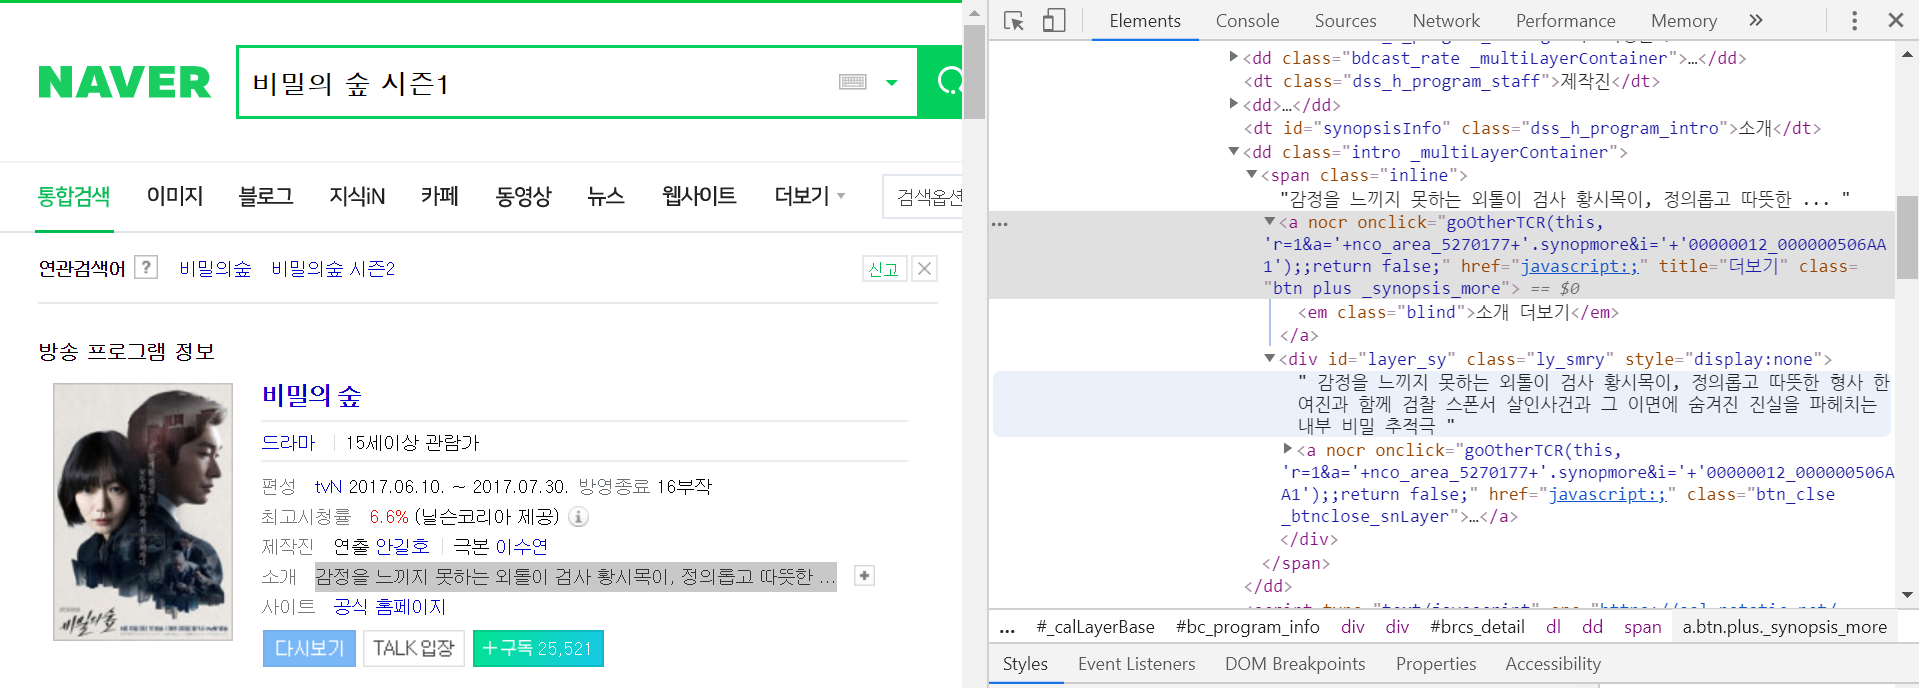Viewport: 1919px width, 688px height.
Task: Switch to the Console tab
Action: point(1247,21)
